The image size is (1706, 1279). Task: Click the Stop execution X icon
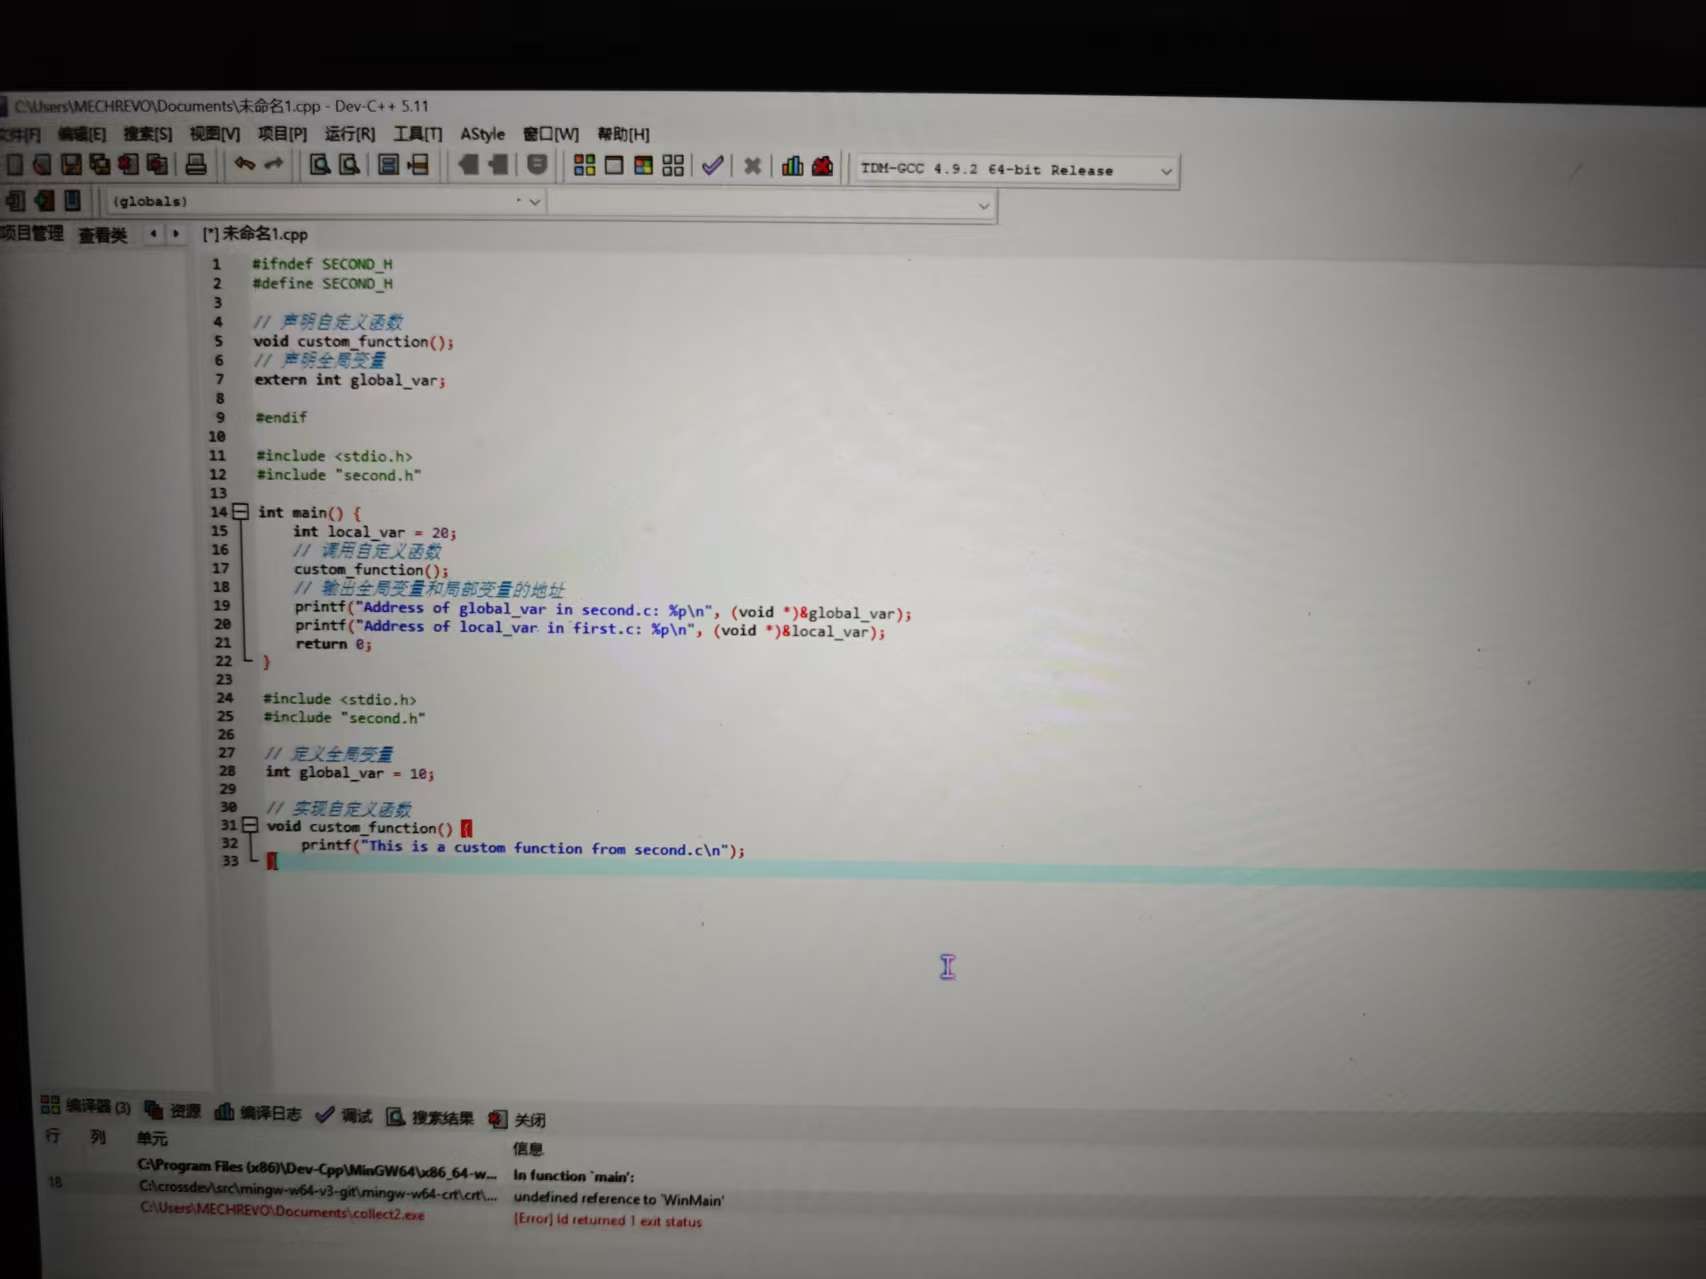pyautogui.click(x=753, y=166)
